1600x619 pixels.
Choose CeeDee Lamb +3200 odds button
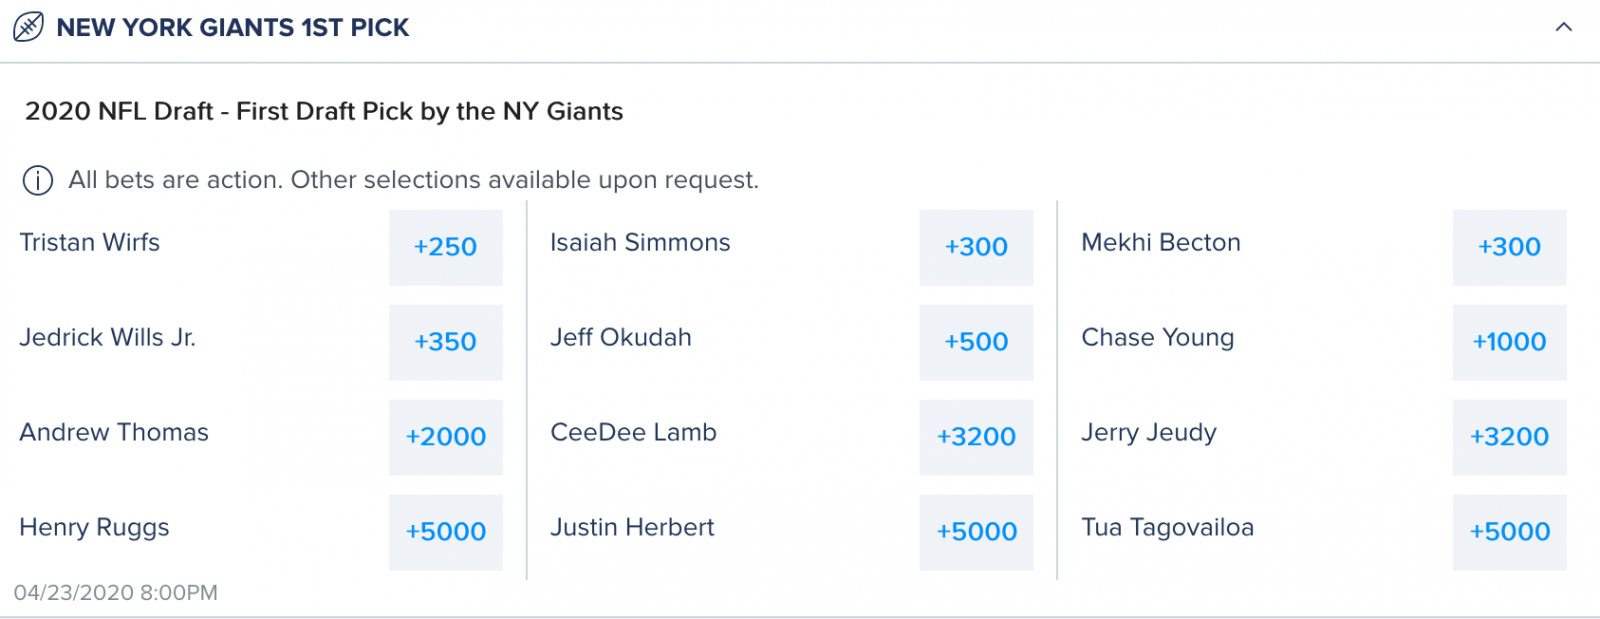(976, 437)
